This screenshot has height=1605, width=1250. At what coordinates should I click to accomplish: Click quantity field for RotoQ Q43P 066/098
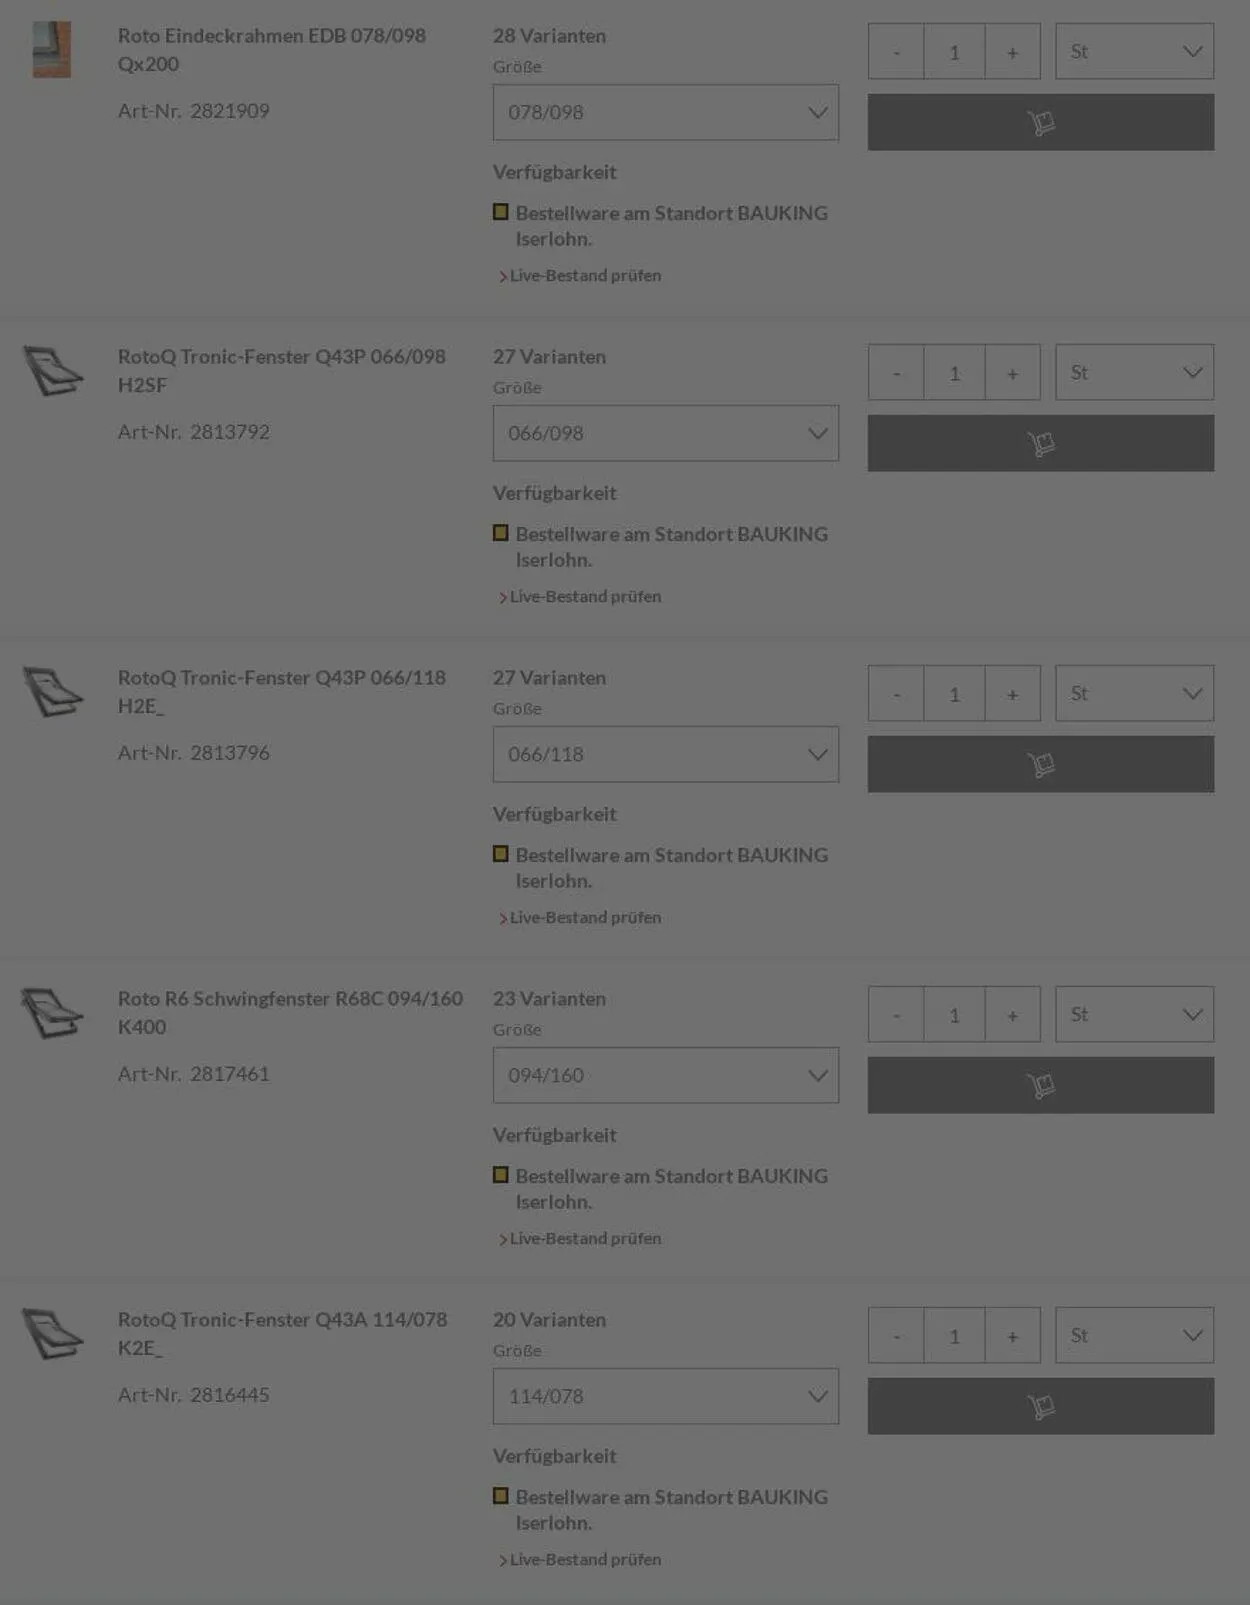pyautogui.click(x=954, y=373)
